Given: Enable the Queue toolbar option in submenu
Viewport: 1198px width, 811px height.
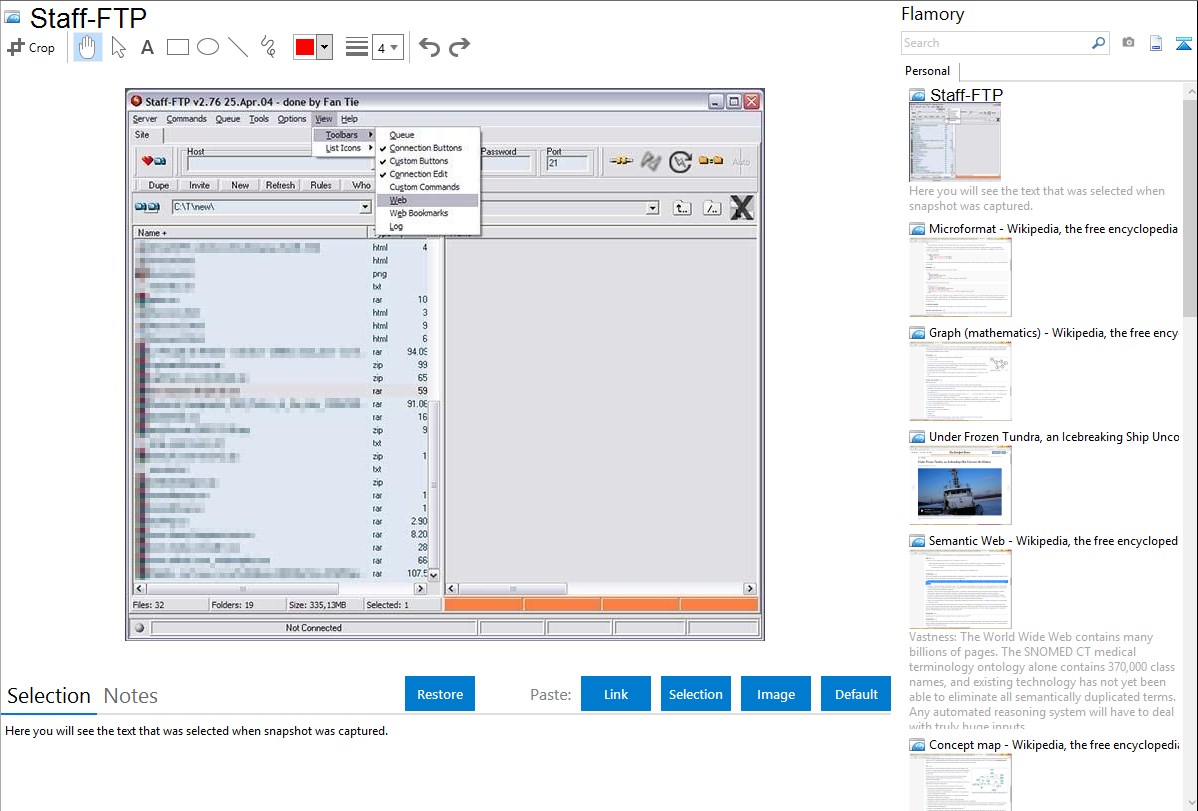Looking at the screenshot, I should coord(402,135).
